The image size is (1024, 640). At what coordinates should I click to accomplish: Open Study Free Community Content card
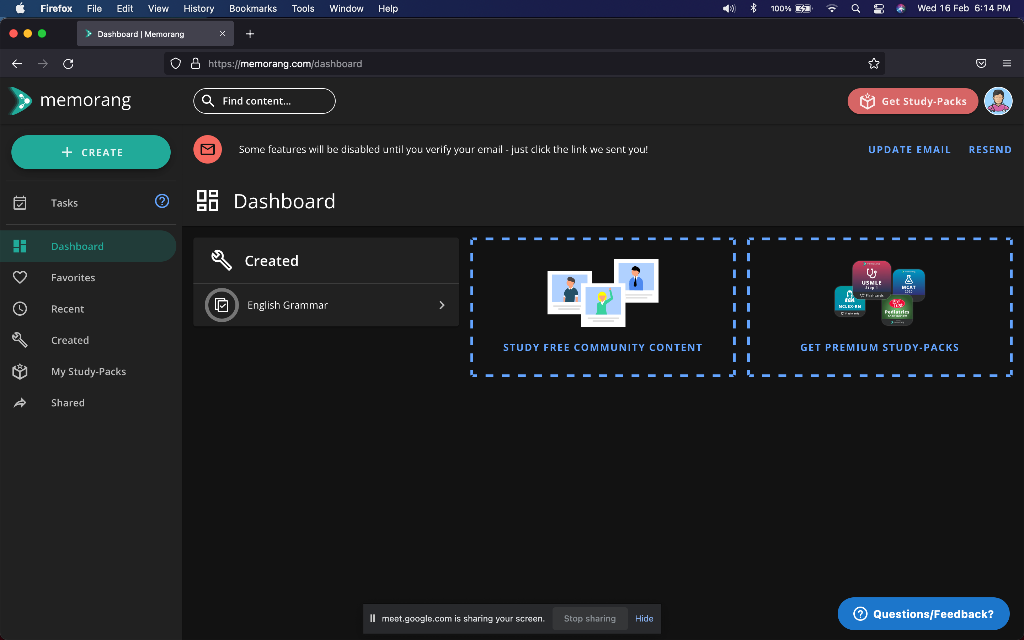tap(602, 307)
